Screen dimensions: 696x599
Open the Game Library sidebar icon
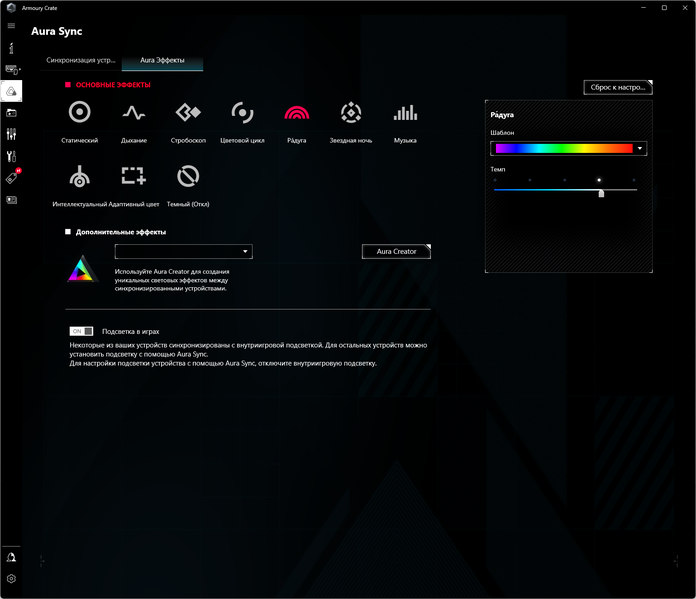click(12, 113)
